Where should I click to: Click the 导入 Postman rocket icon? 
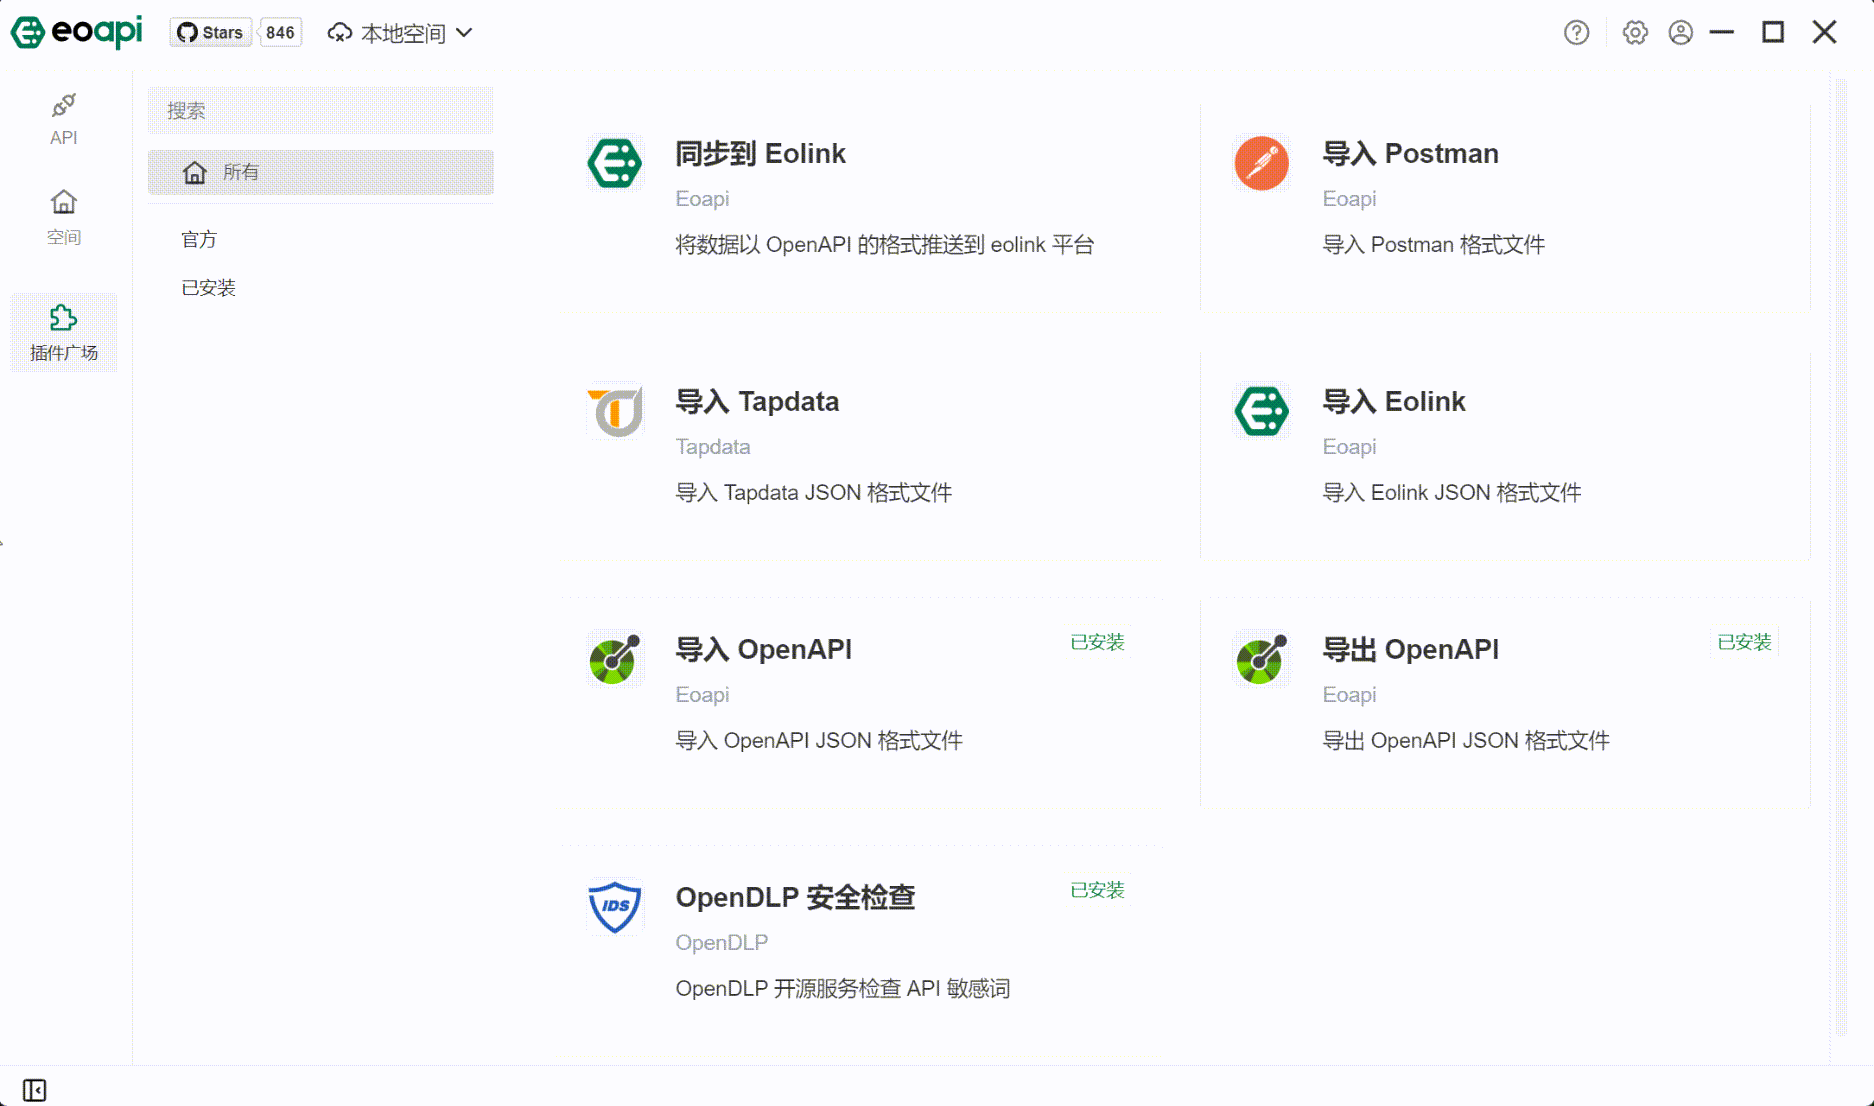(x=1261, y=163)
